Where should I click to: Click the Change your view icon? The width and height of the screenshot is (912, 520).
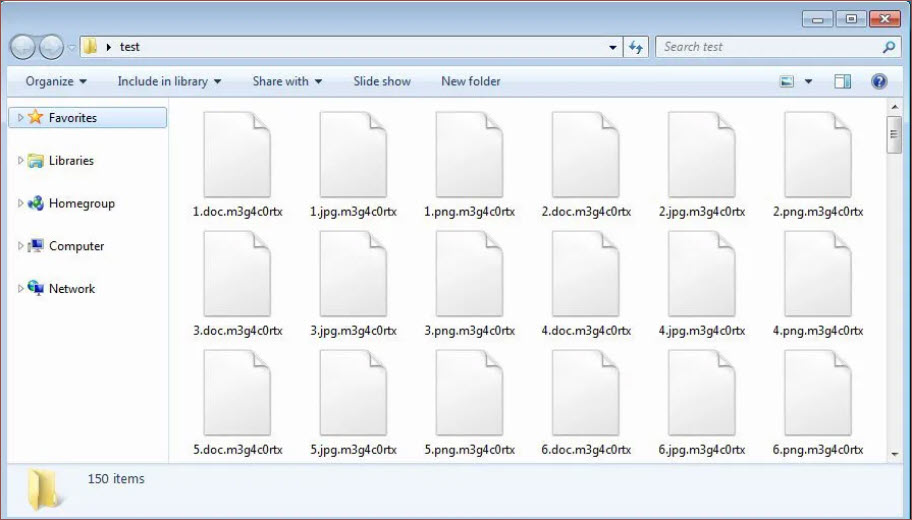[x=787, y=82]
